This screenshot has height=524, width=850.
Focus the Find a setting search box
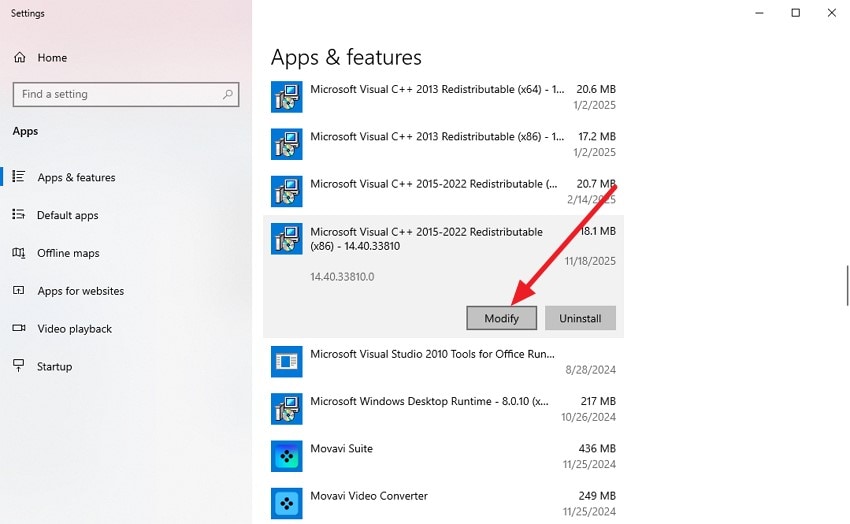126,94
